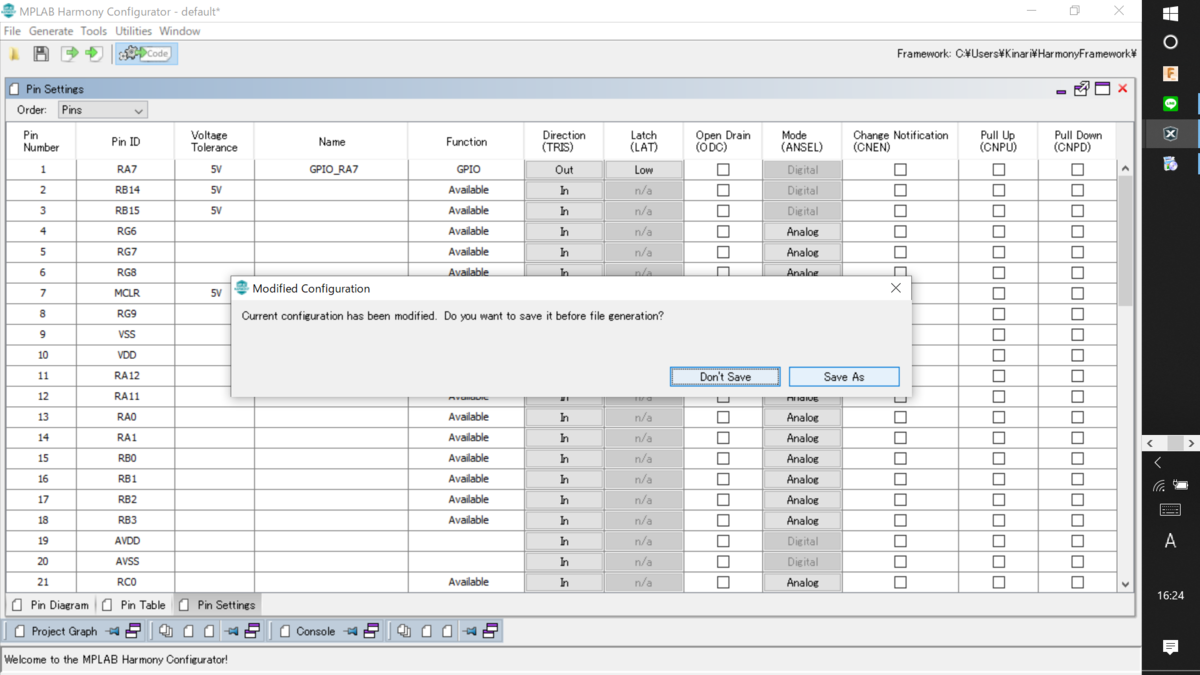Toggle Direction 'In' button for RB14
Screen dimensions: 1200x675
click(564, 190)
